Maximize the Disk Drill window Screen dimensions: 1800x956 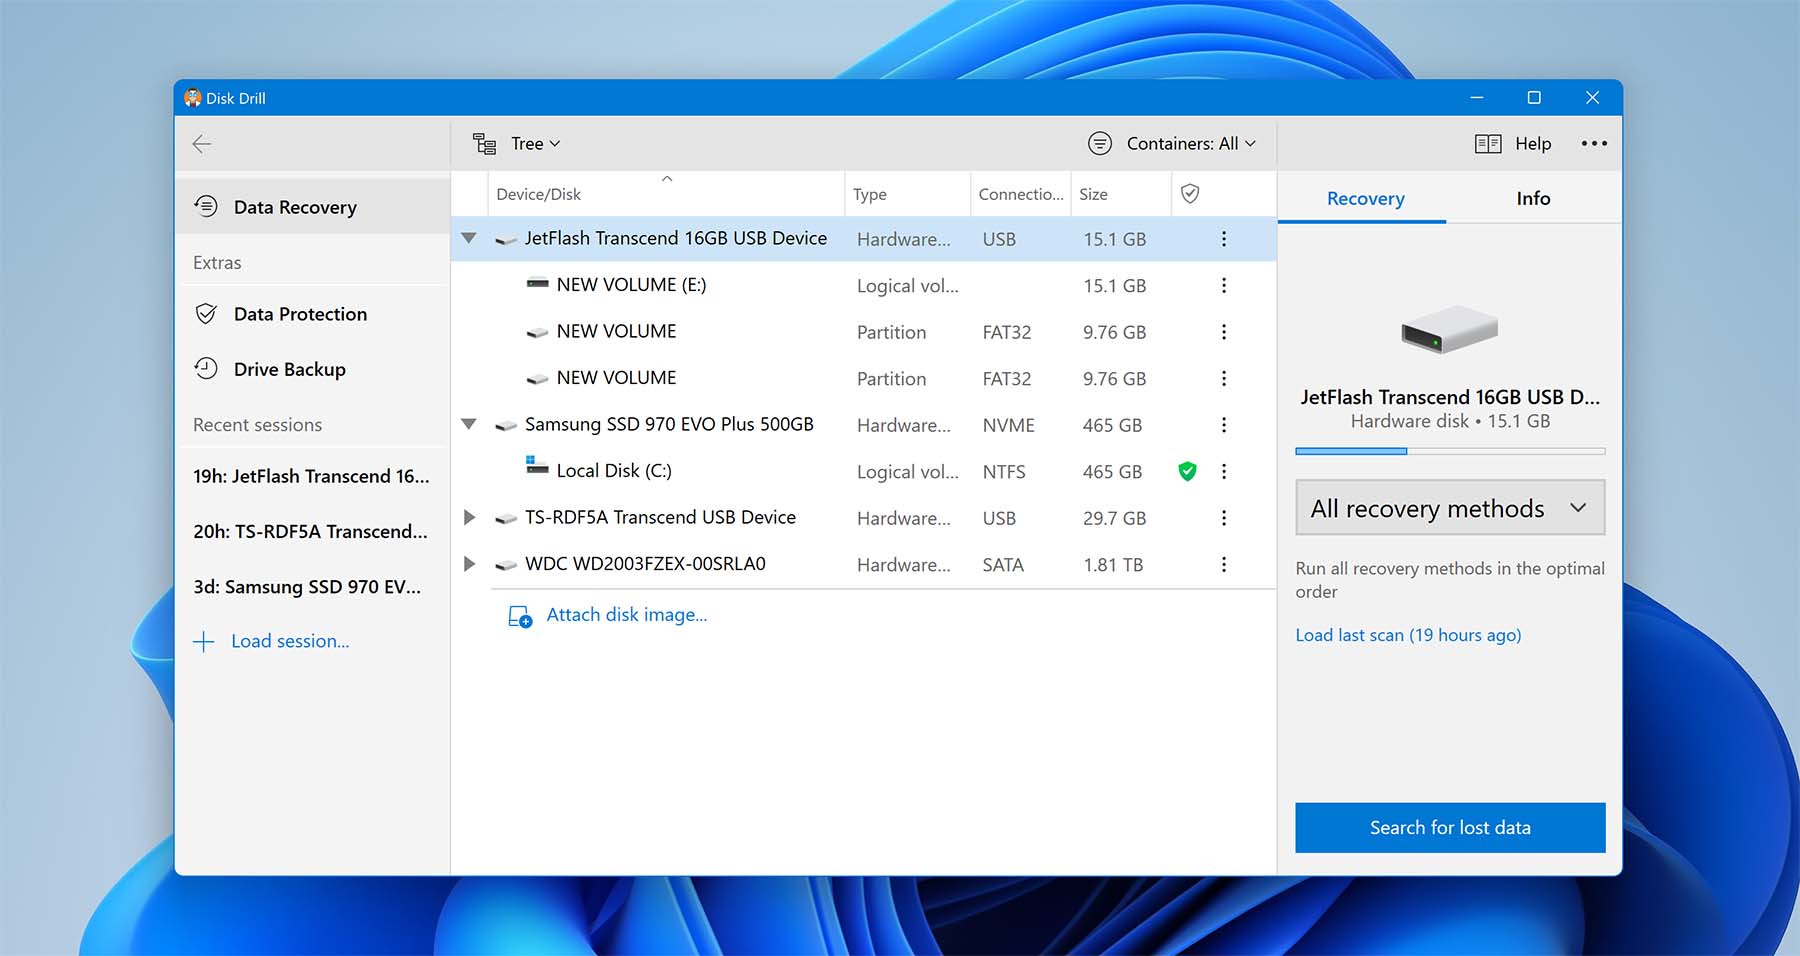1534,98
